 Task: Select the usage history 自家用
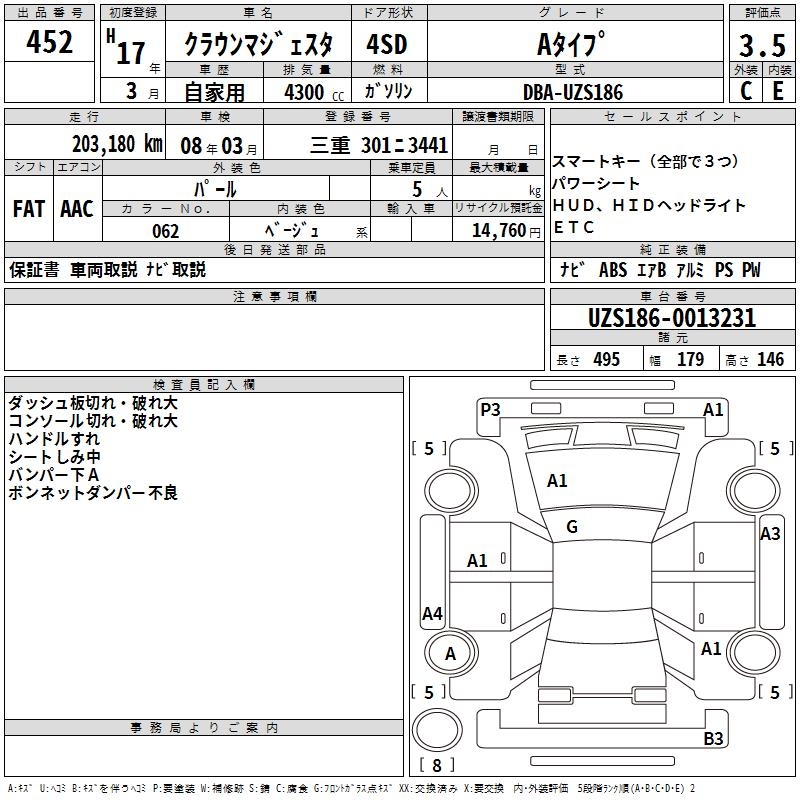(214, 92)
